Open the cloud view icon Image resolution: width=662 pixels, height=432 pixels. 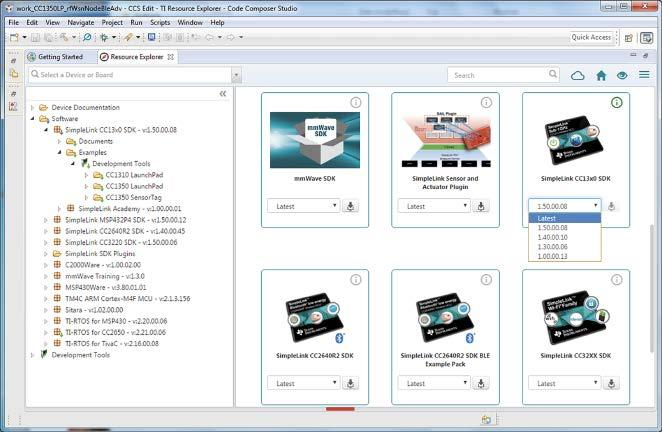[x=578, y=75]
